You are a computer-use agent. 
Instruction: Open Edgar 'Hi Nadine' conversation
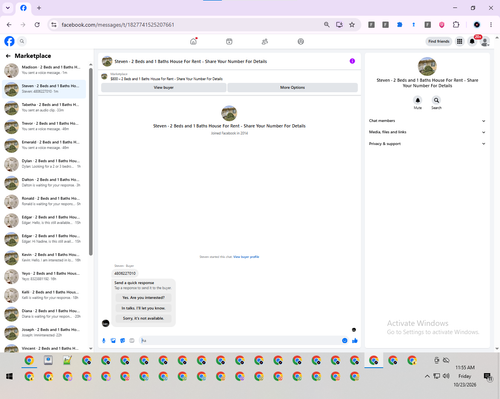tap(44, 239)
